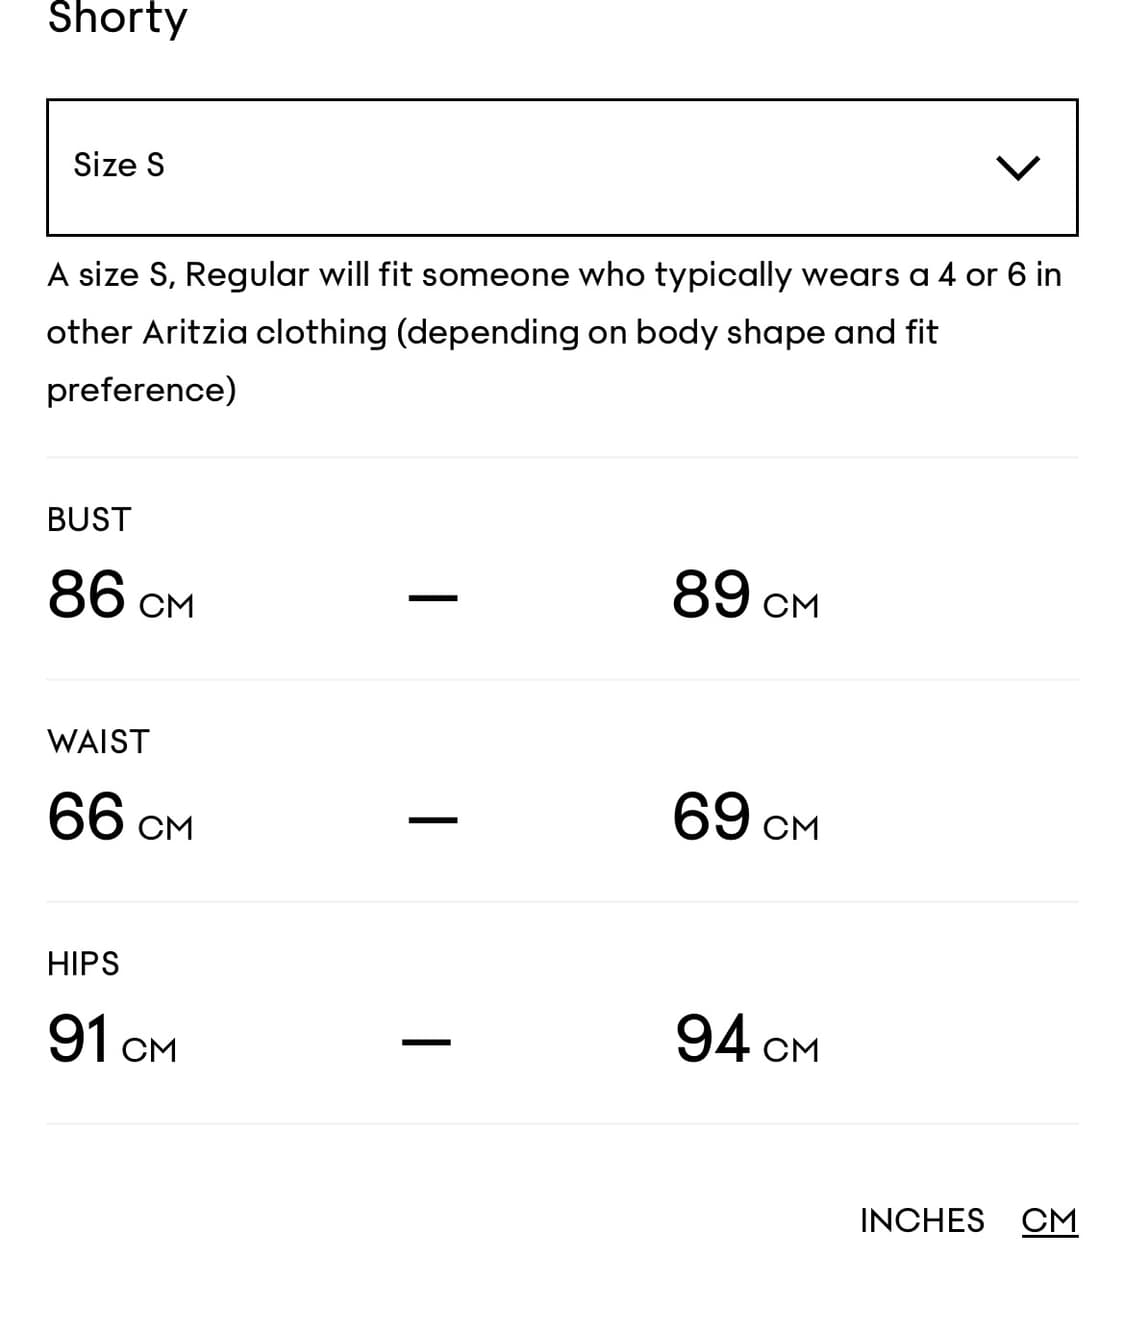1125x1338 pixels.
Task: Click the chevron arrow in size selector
Action: (x=1017, y=168)
